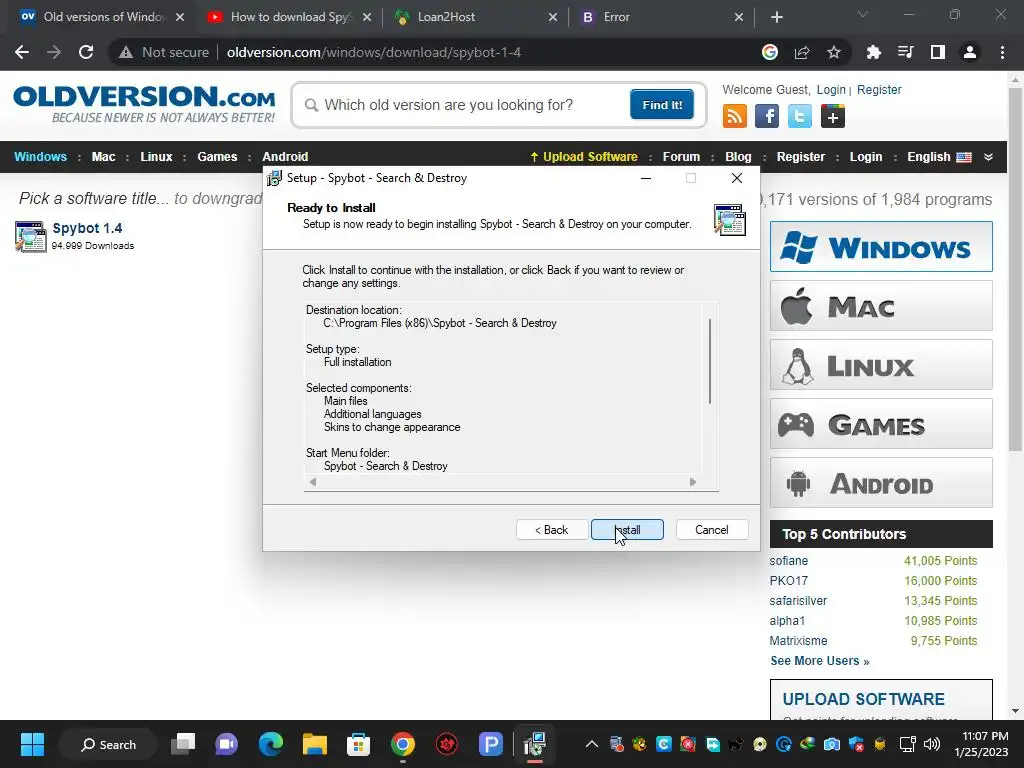This screenshot has width=1024, height=768.
Task: Open the Upload Software nav link
Action: [x=584, y=157]
